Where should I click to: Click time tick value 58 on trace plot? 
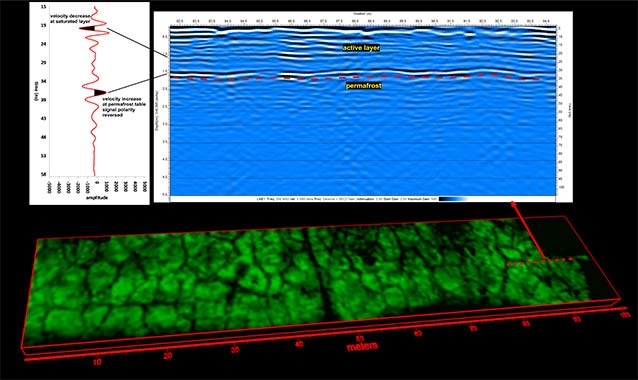[x=43, y=174]
